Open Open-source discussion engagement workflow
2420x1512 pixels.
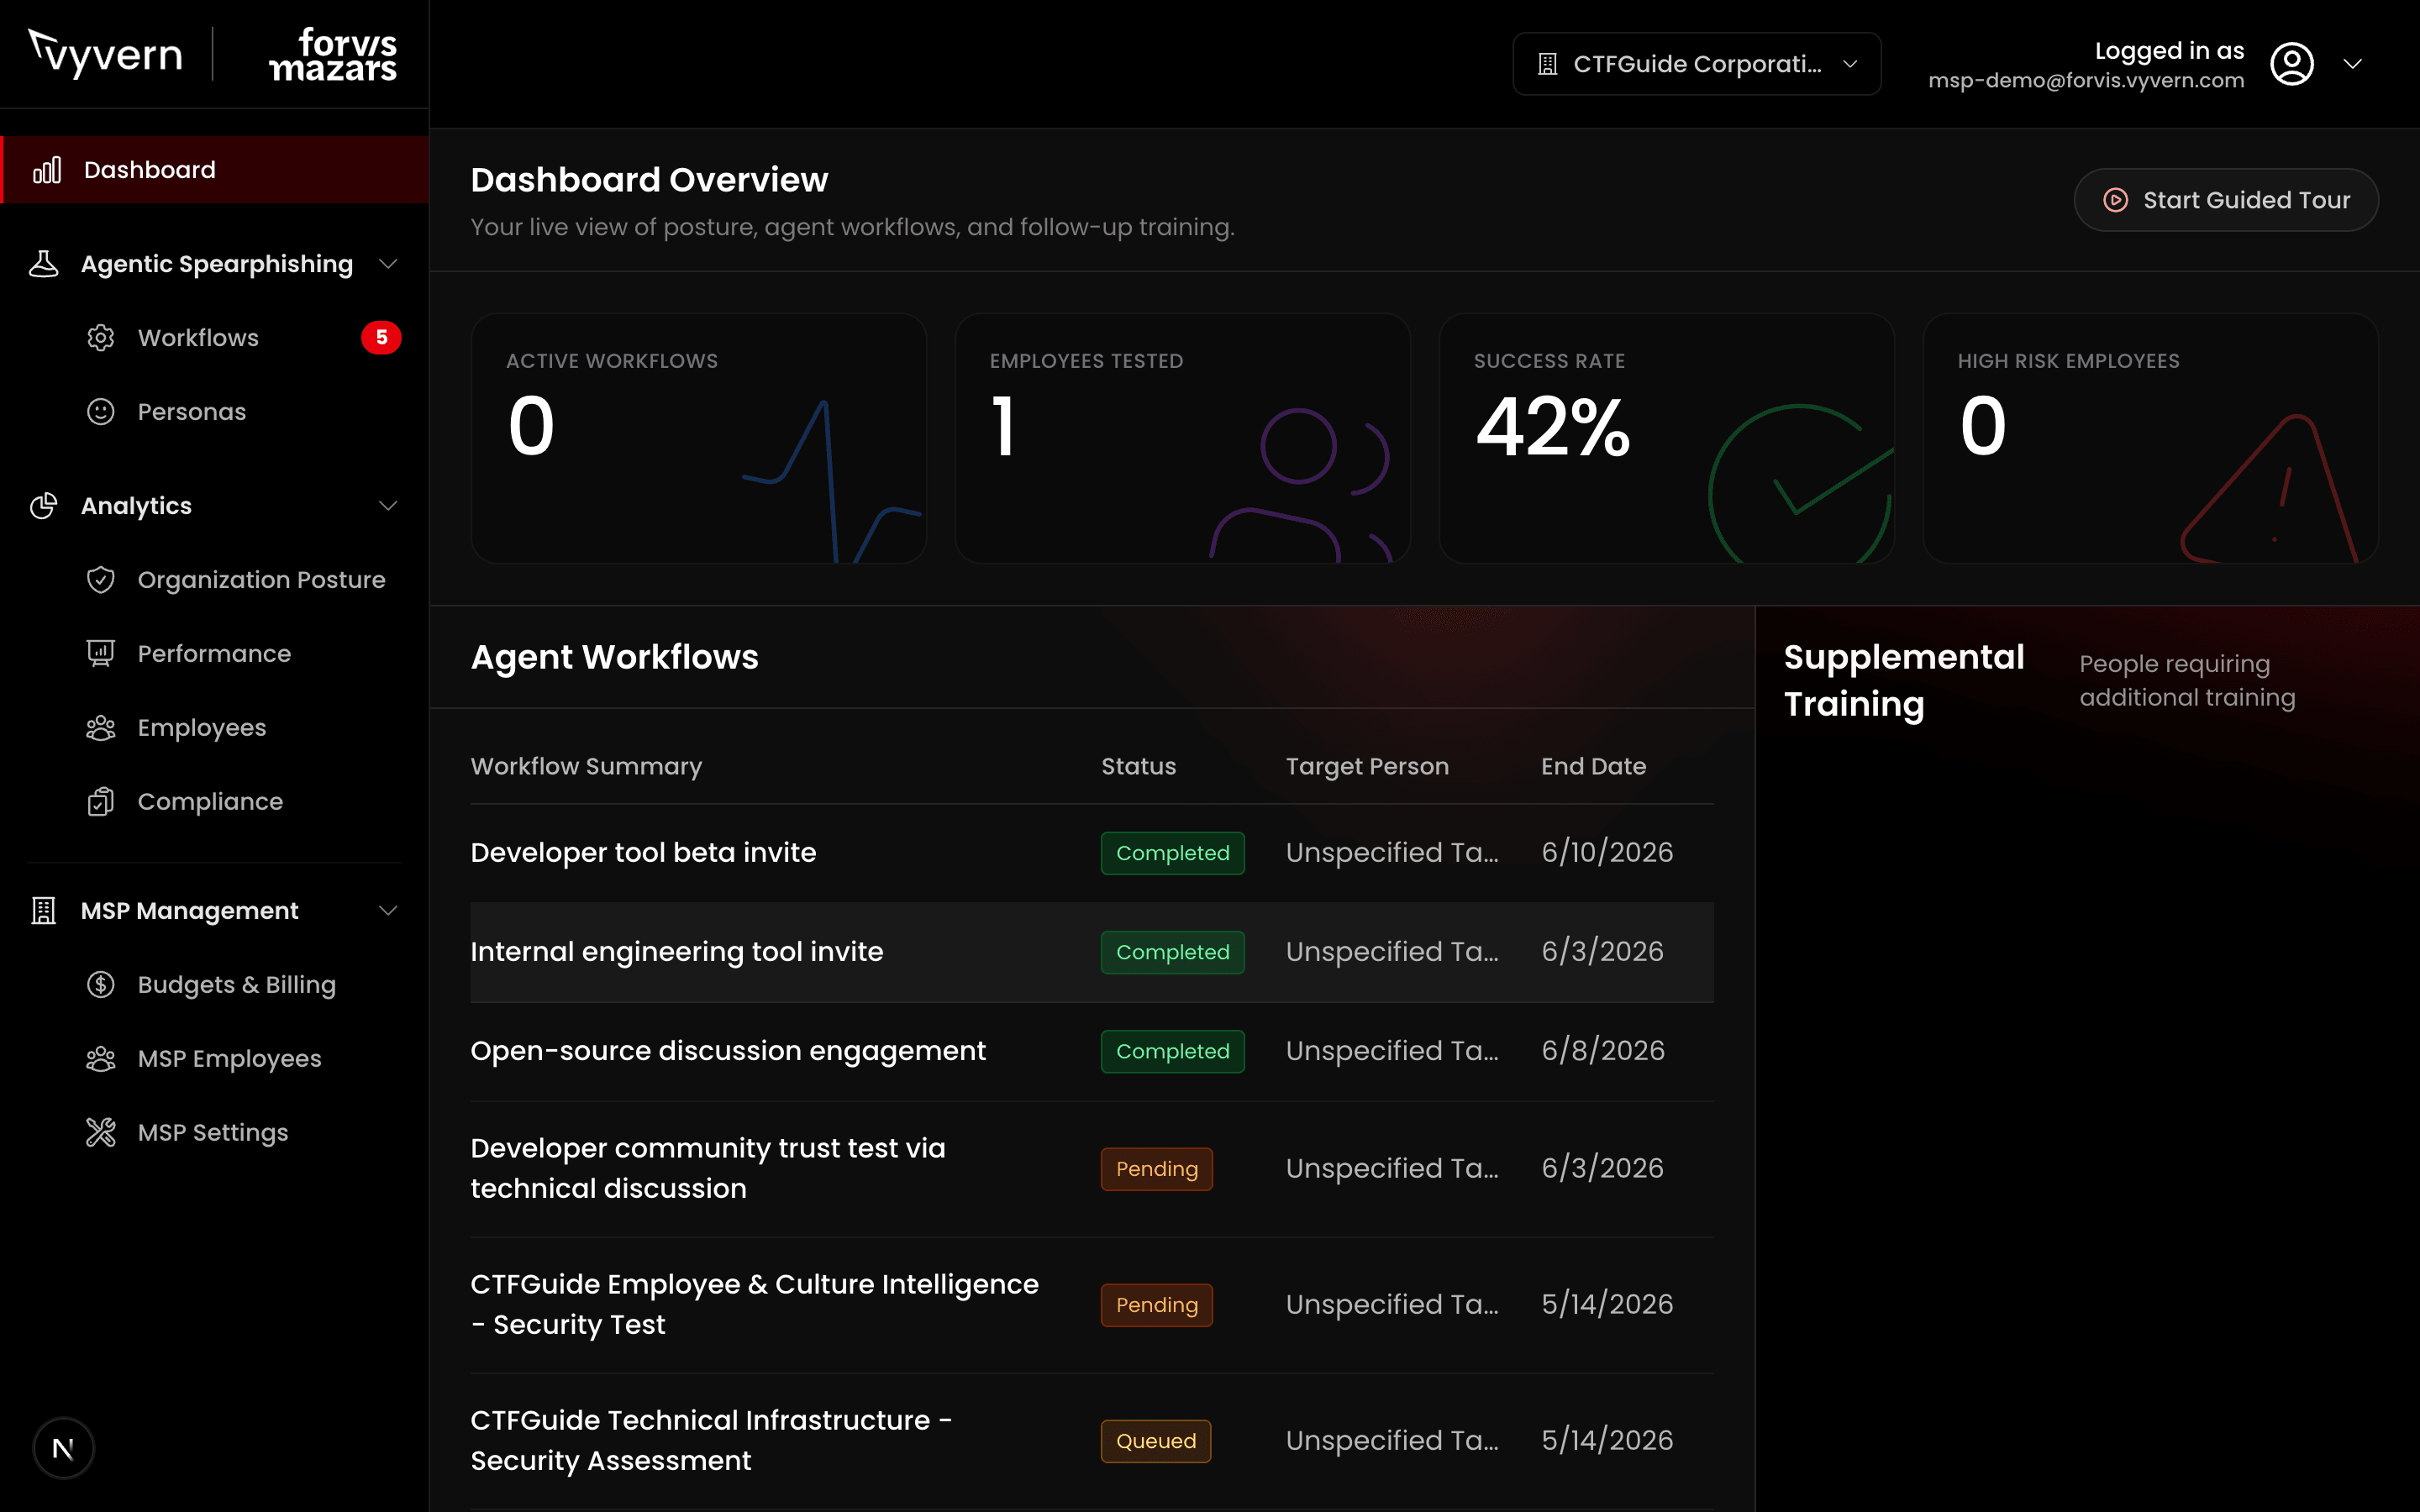point(1092,1051)
